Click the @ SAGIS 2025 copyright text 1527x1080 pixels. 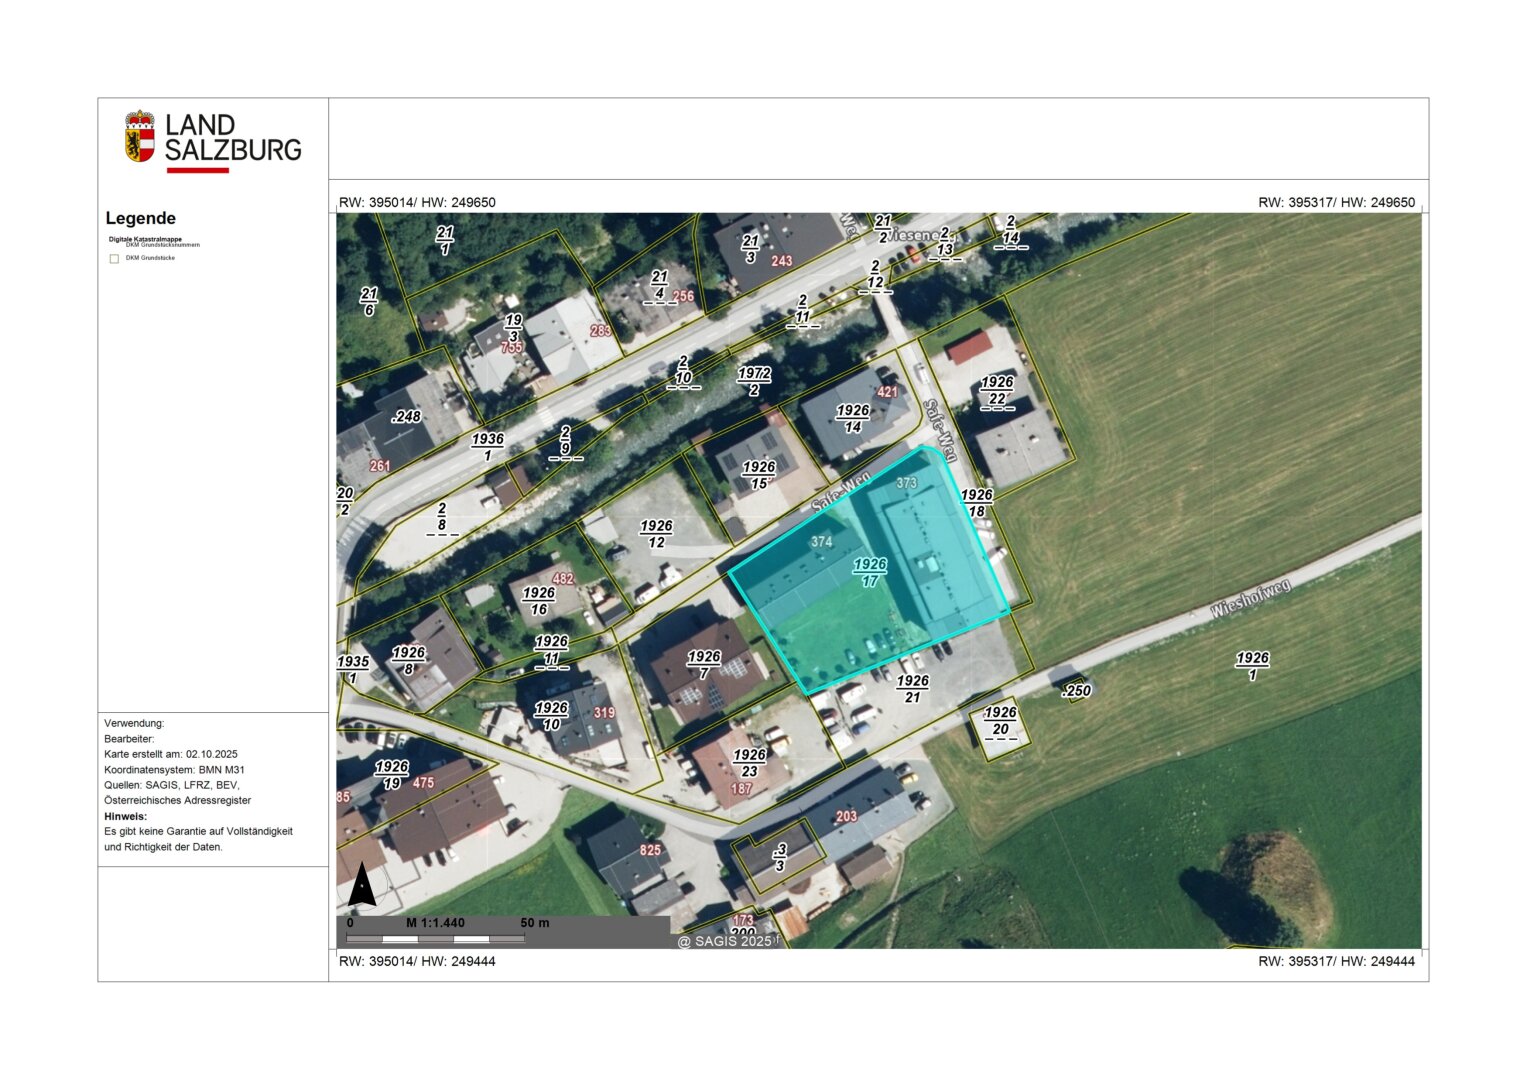(725, 941)
